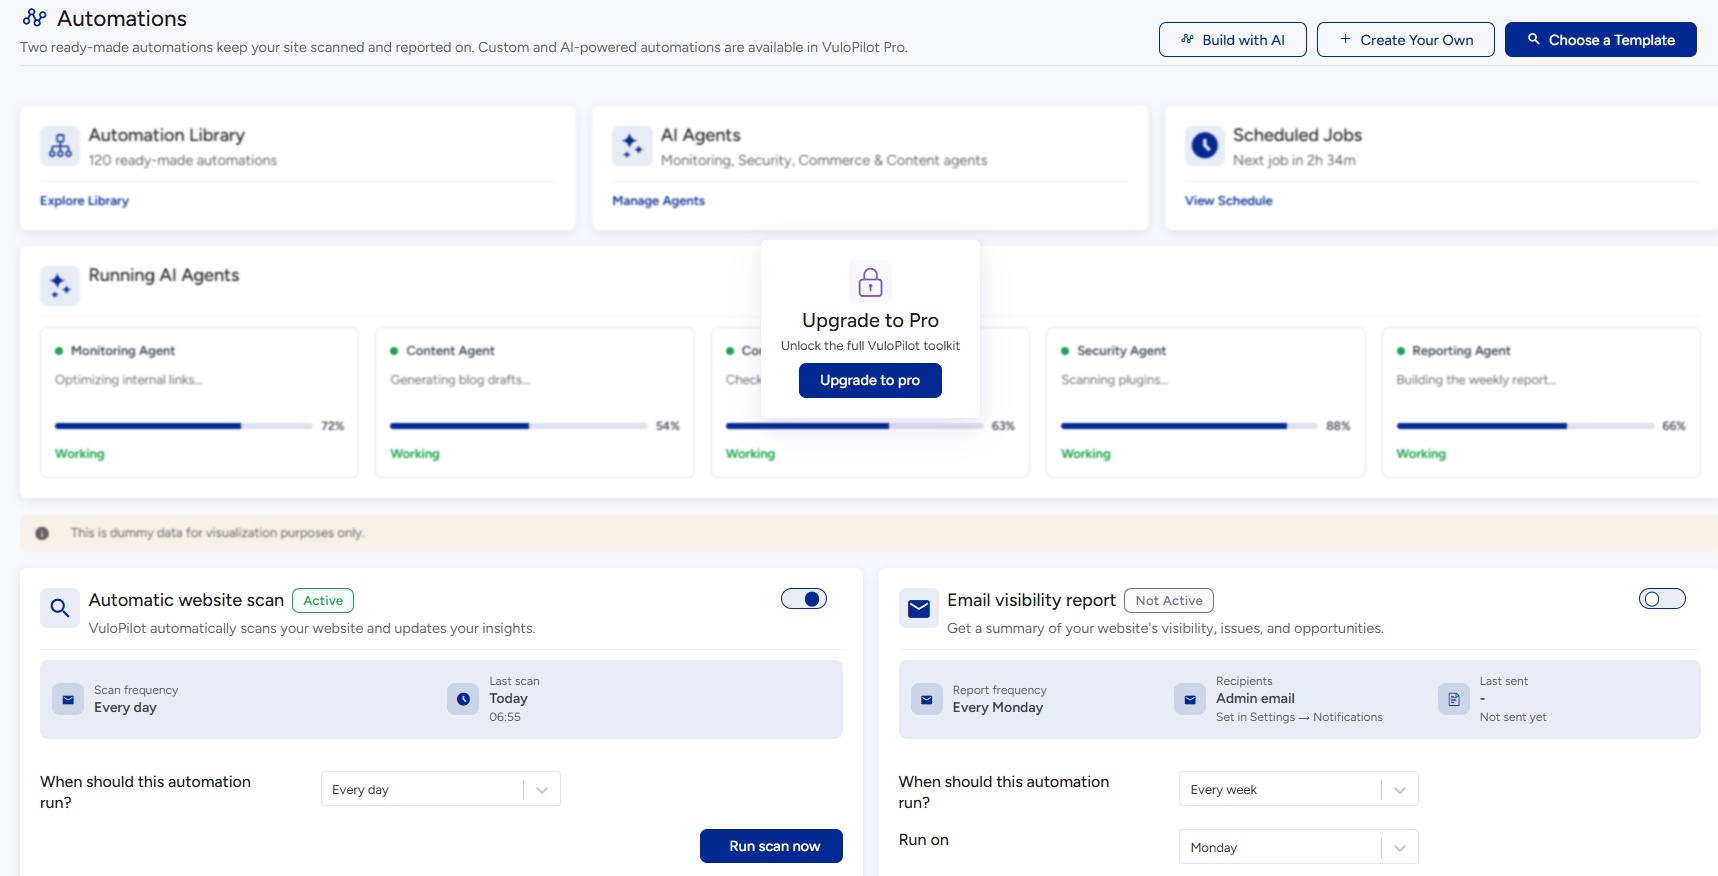Click the Upgrade to pro button
This screenshot has height=876, width=1718.
coord(870,380)
